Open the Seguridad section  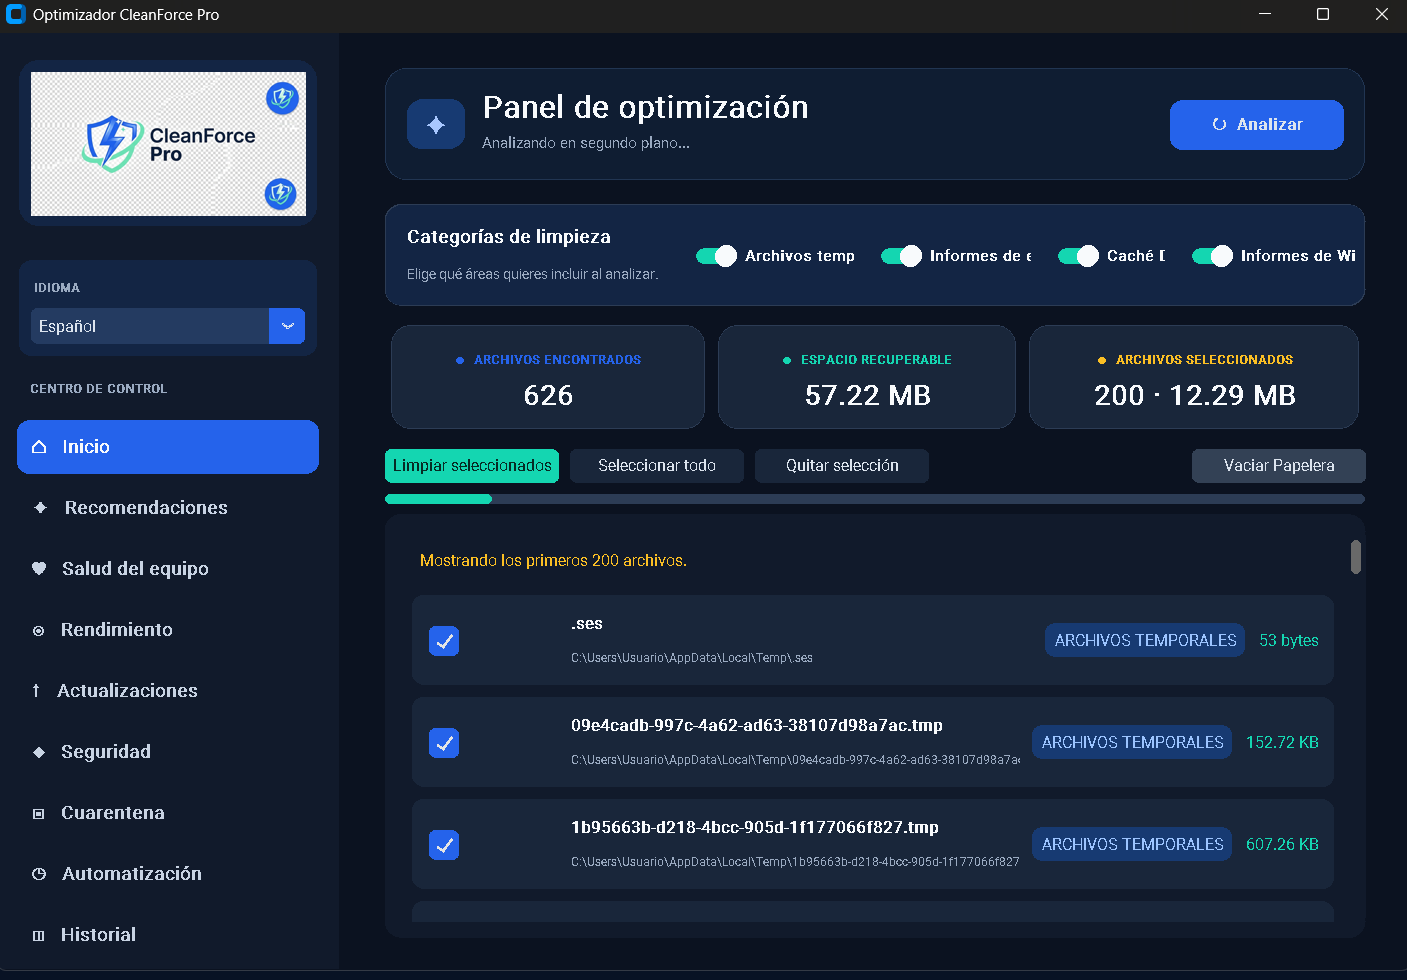(x=168, y=752)
